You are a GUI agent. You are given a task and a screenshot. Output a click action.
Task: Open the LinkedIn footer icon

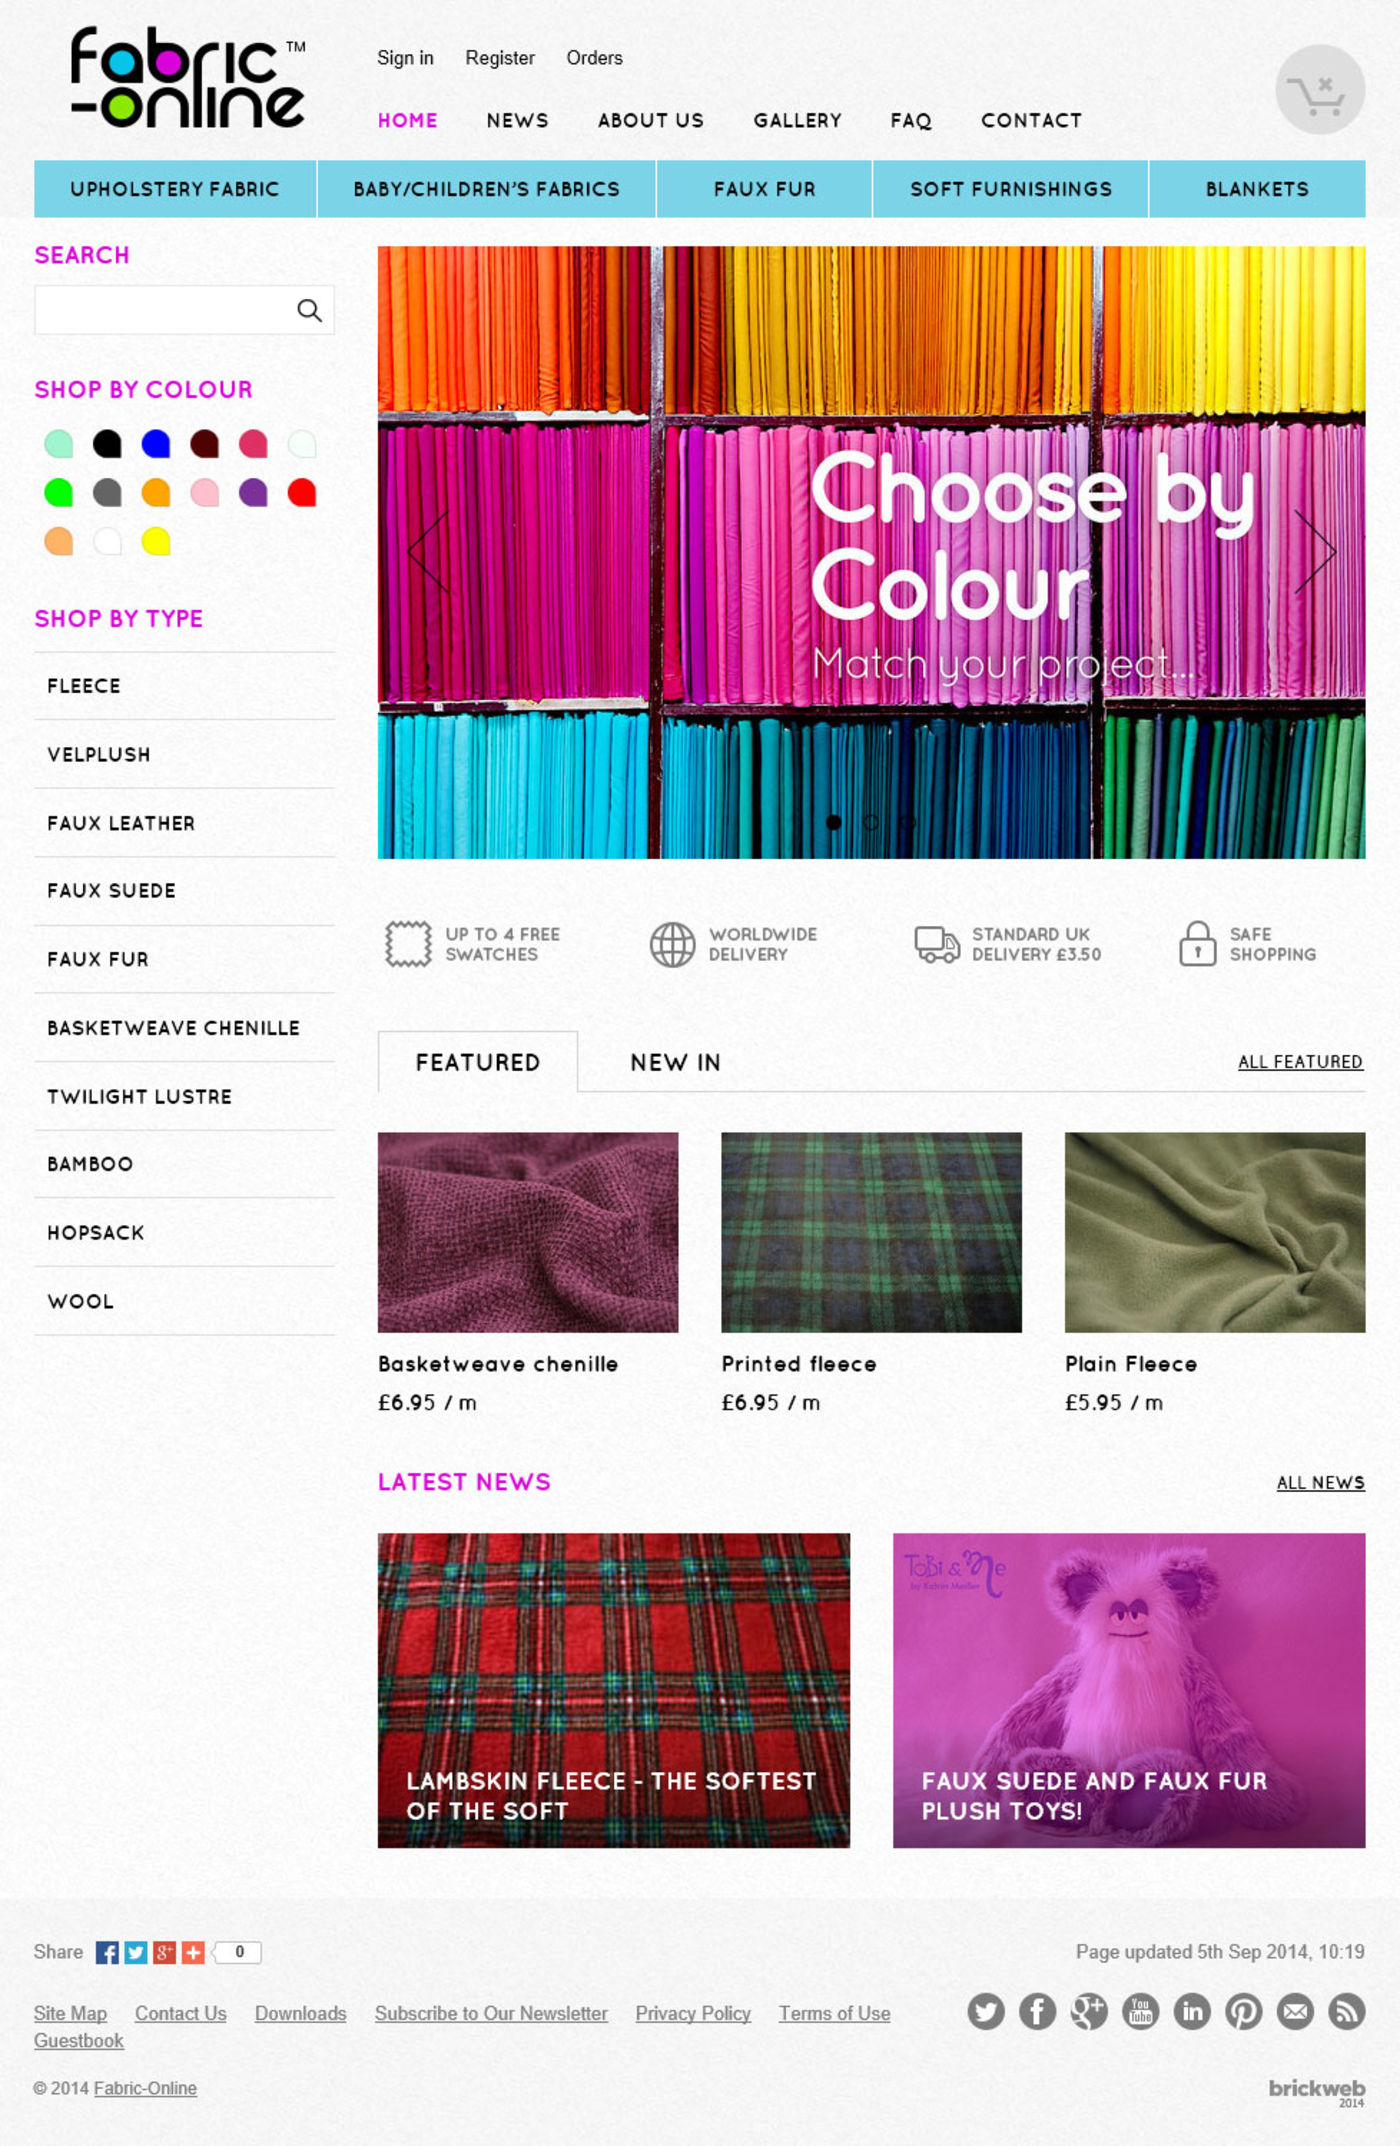point(1191,2011)
